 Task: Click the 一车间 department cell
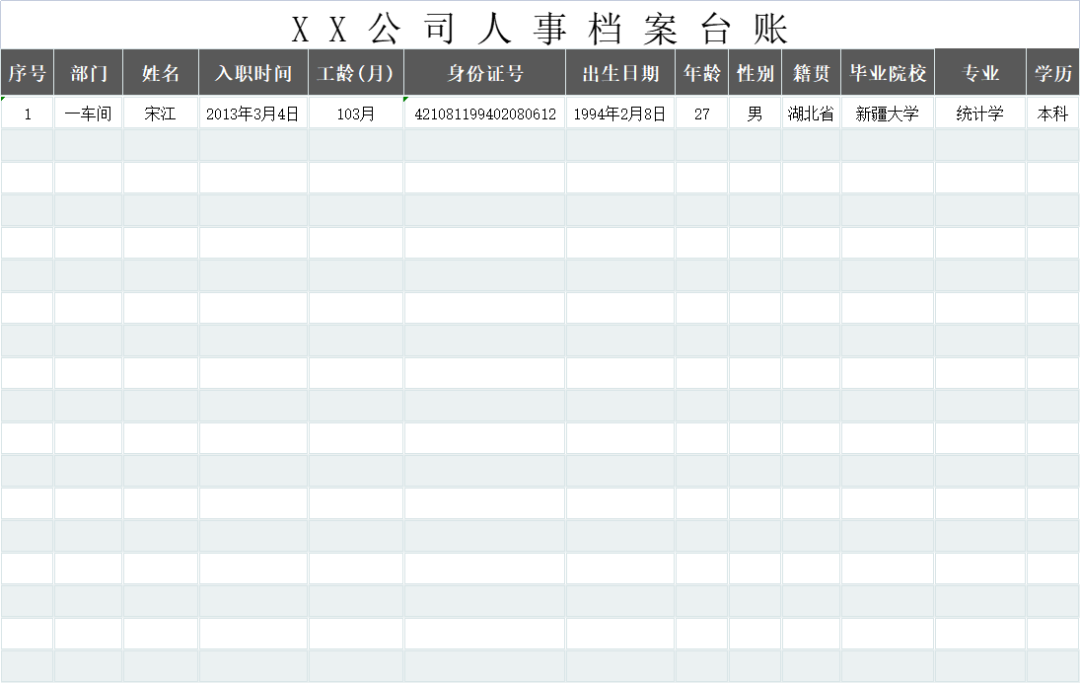(88, 113)
